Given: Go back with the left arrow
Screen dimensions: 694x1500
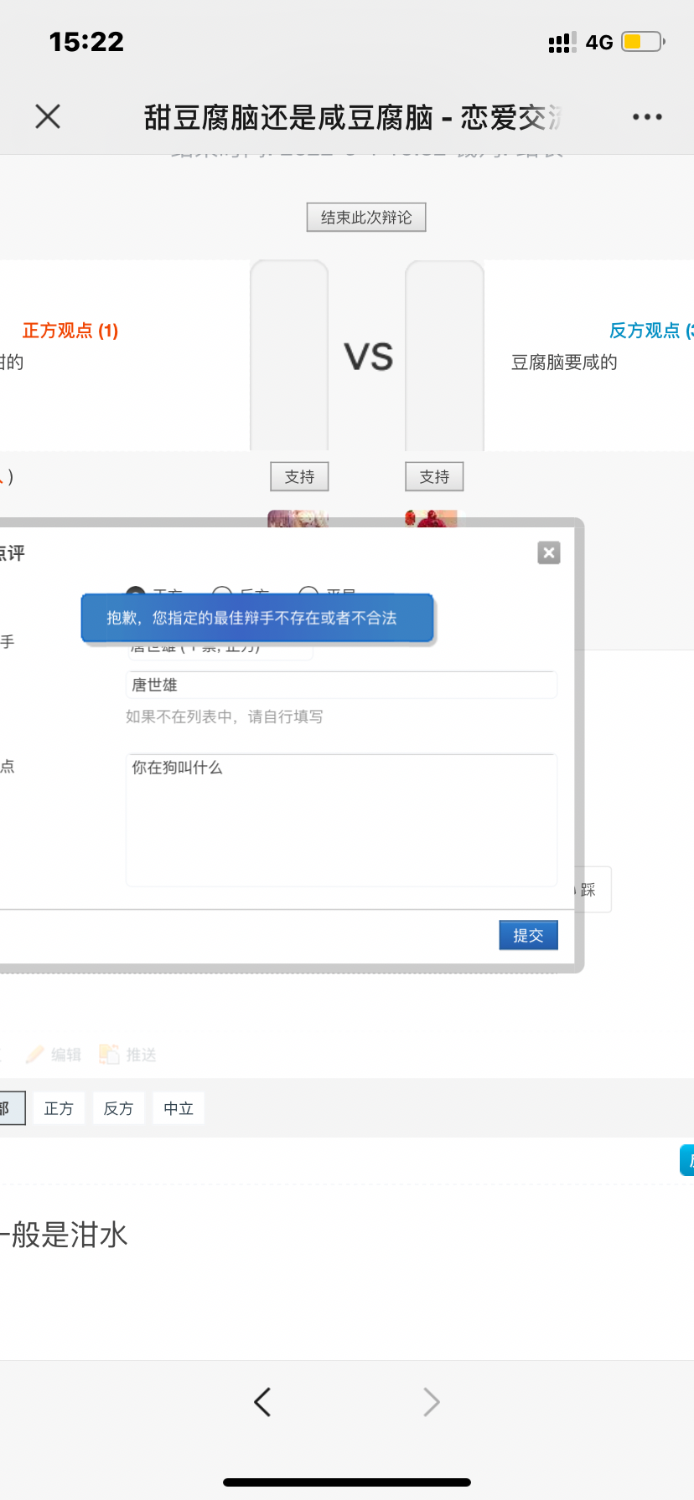Looking at the screenshot, I should click(262, 1403).
